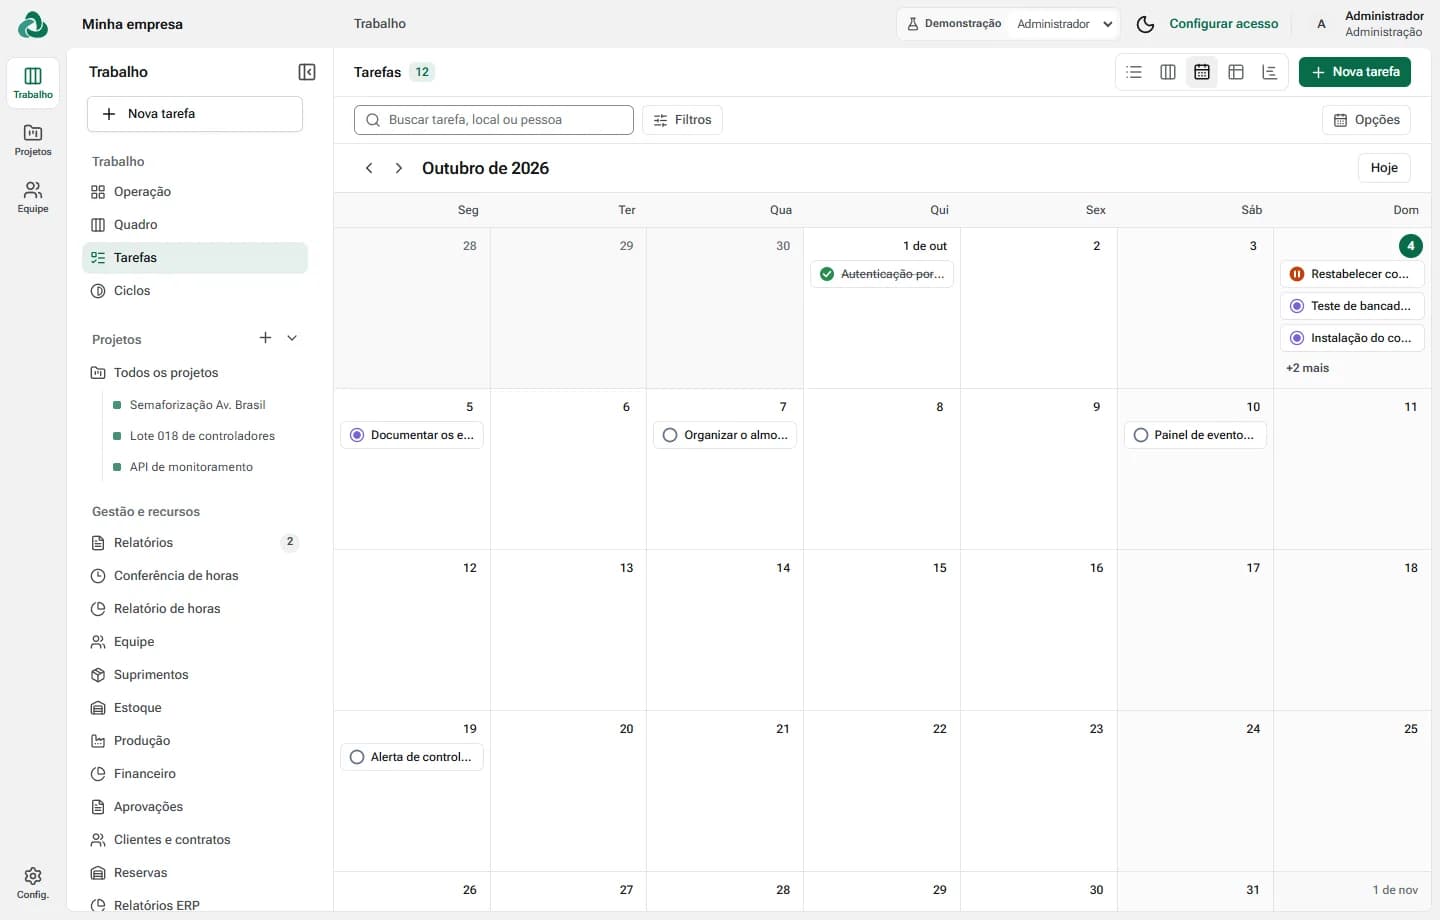
Task: Toggle status circle of Restabelecer co... task
Action: [x=1297, y=274]
